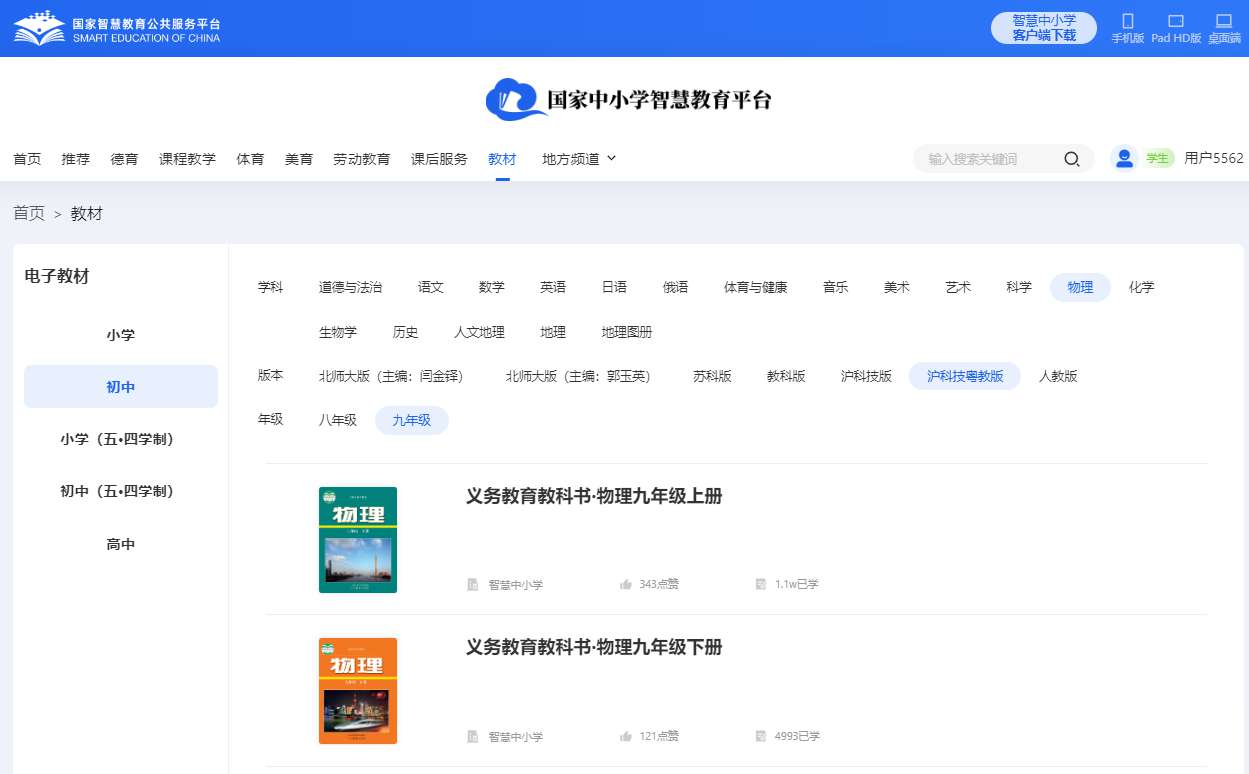Viewport: 1249px width, 774px height.
Task: Choose subject 音乐
Action: (836, 287)
